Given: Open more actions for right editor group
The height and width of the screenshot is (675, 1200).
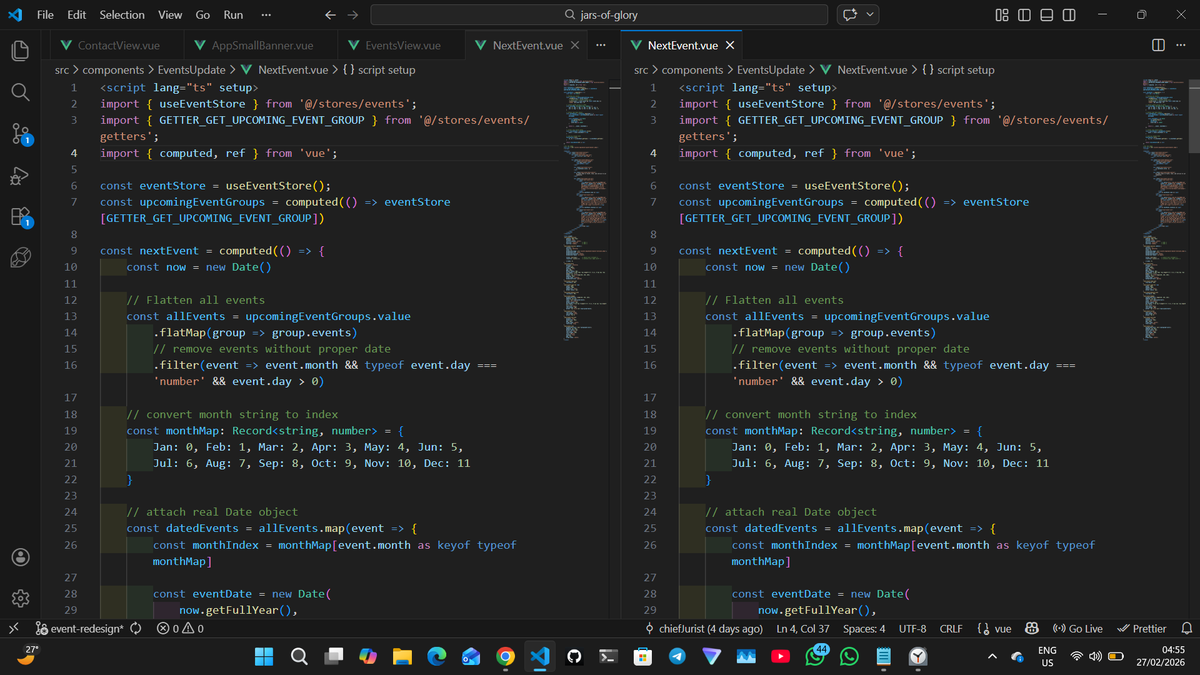Looking at the screenshot, I should pyautogui.click(x=1181, y=46).
